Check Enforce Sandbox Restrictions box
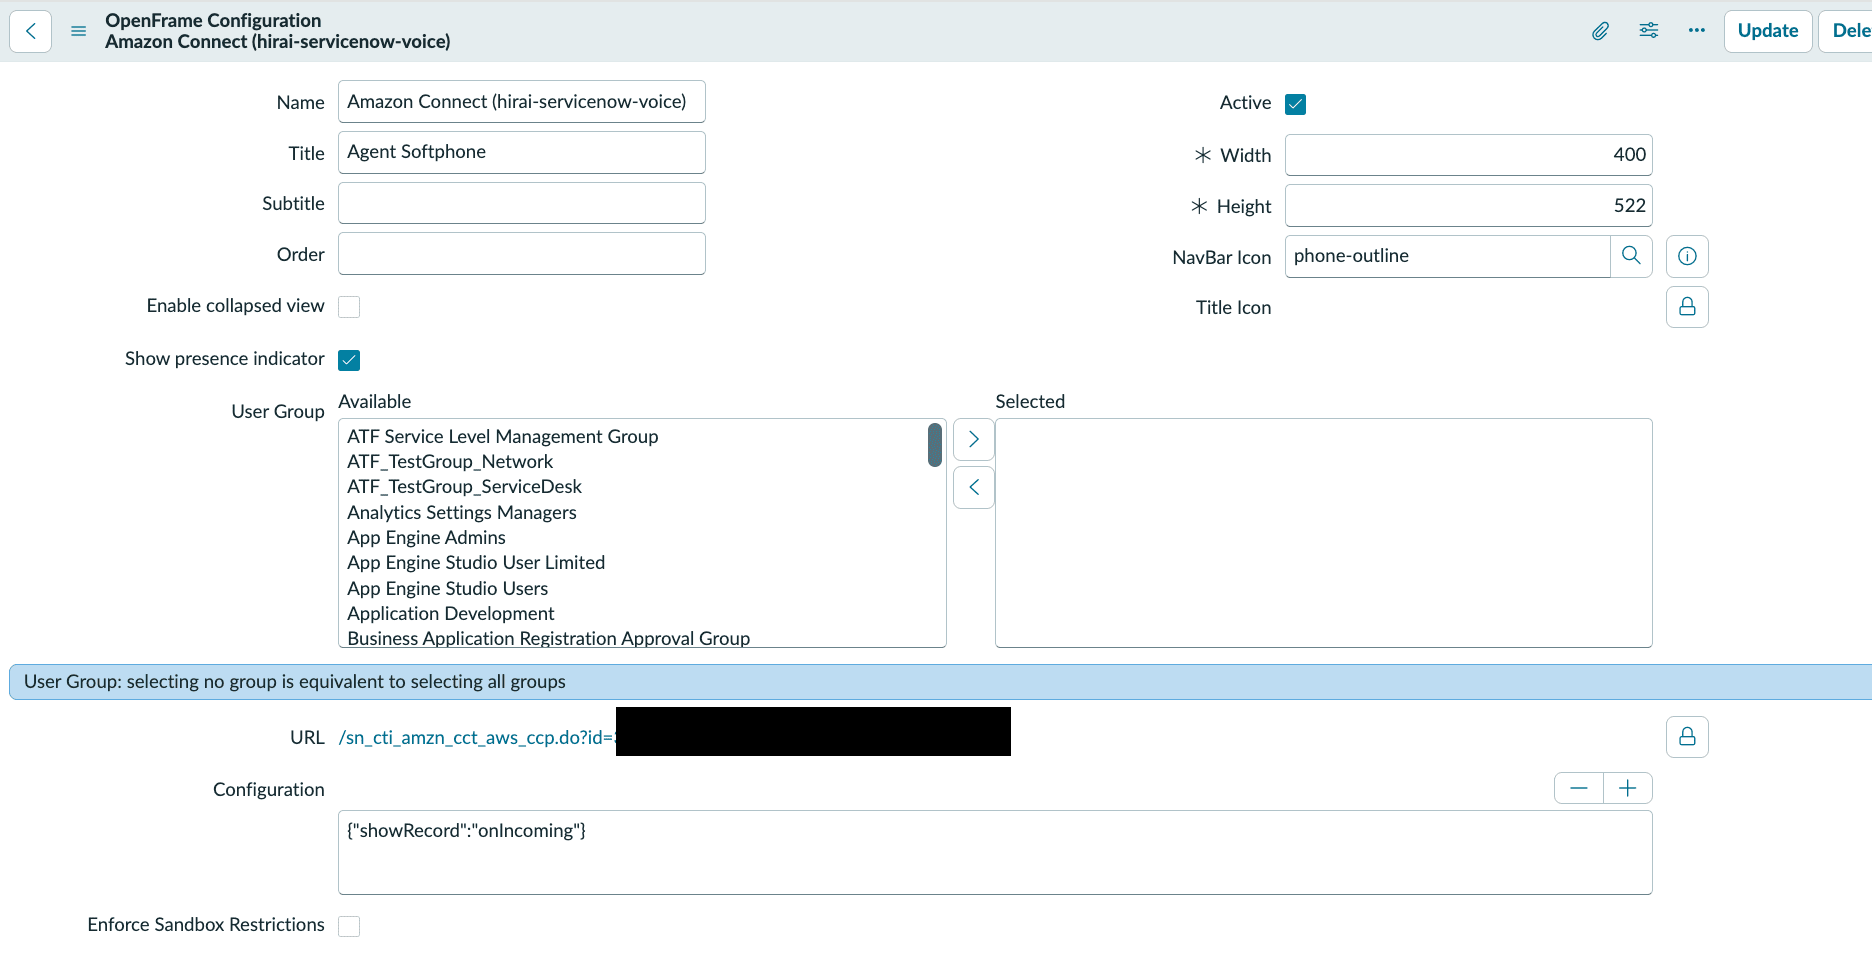The width and height of the screenshot is (1872, 962). (349, 926)
